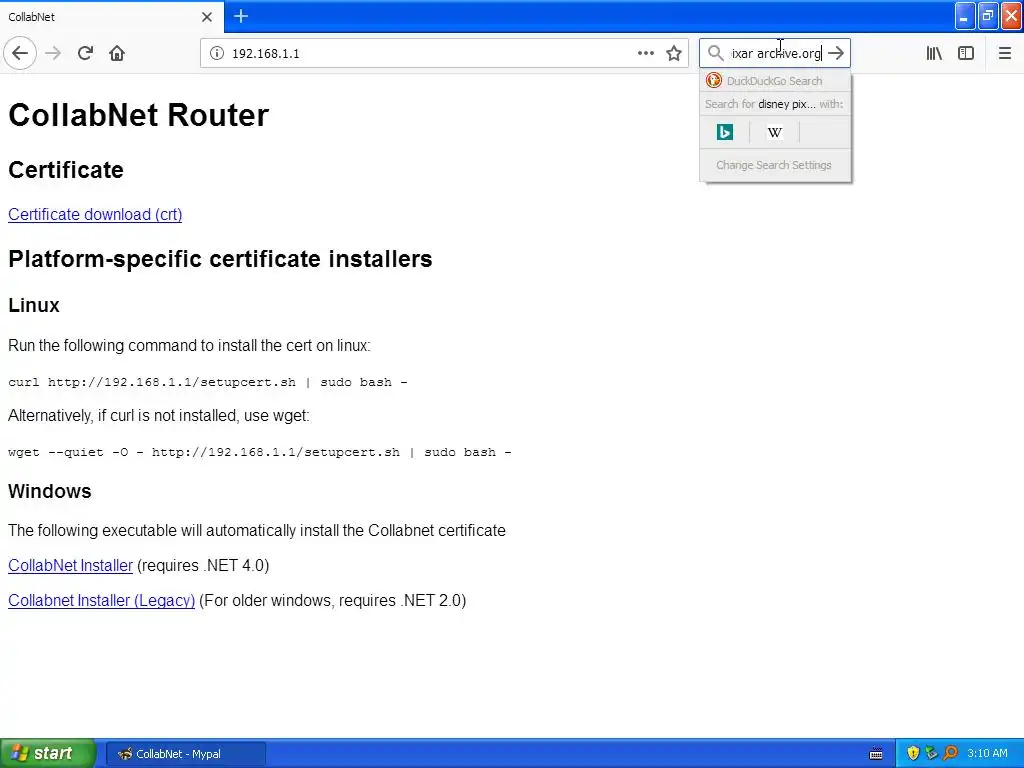Show site information for 192.168.1.1
Viewport: 1024px width, 768px height.
click(x=217, y=53)
